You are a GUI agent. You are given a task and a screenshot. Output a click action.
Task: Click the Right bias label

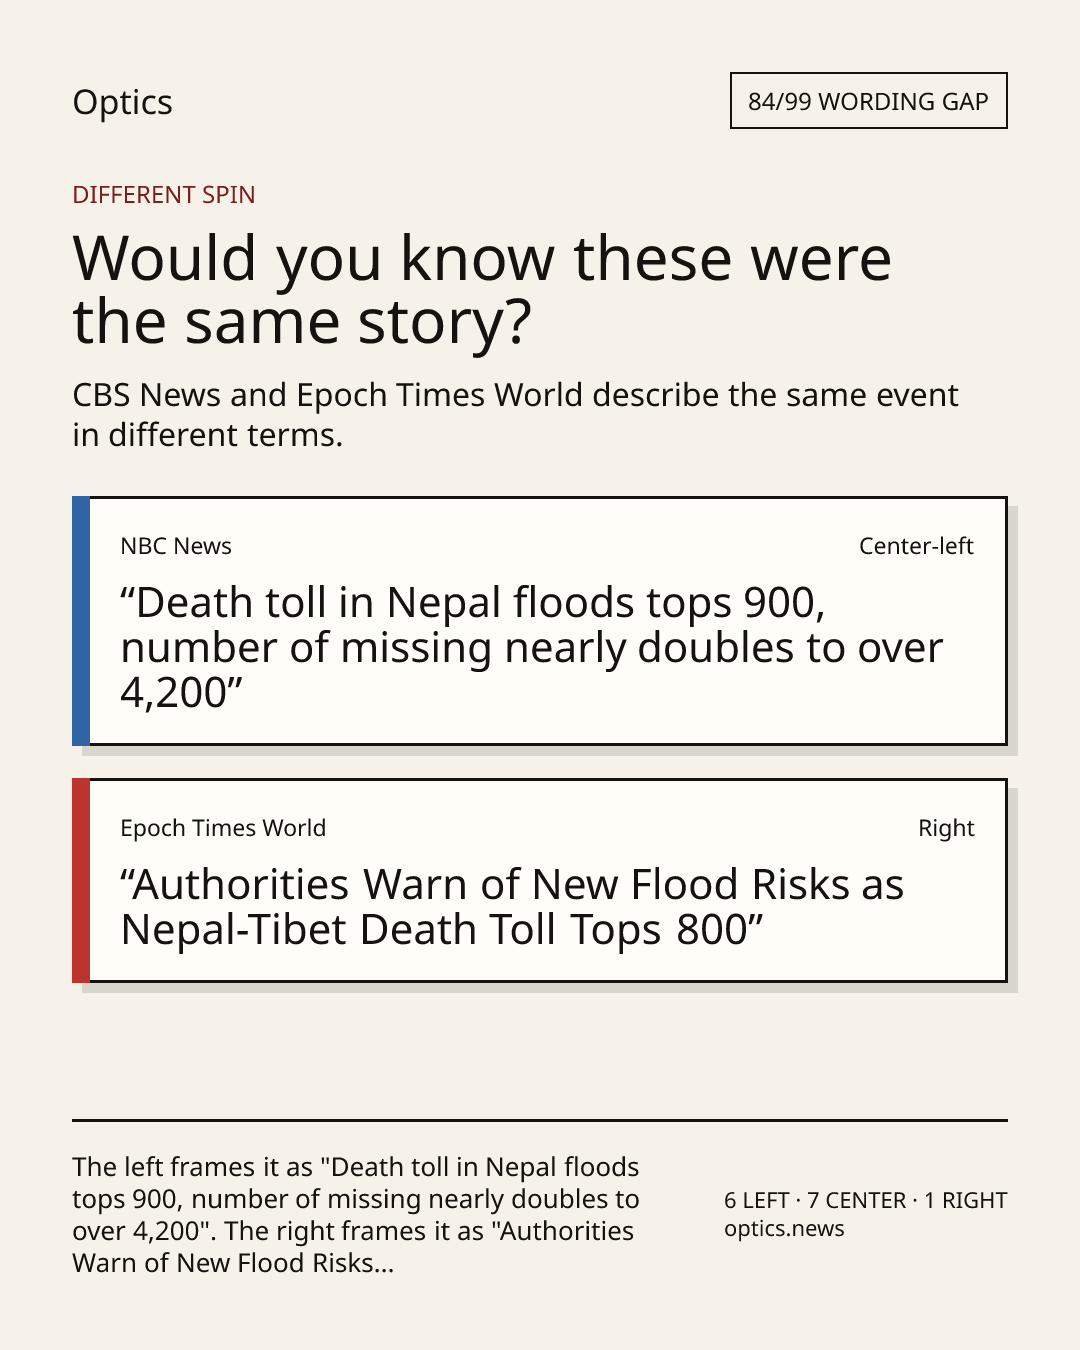click(946, 828)
